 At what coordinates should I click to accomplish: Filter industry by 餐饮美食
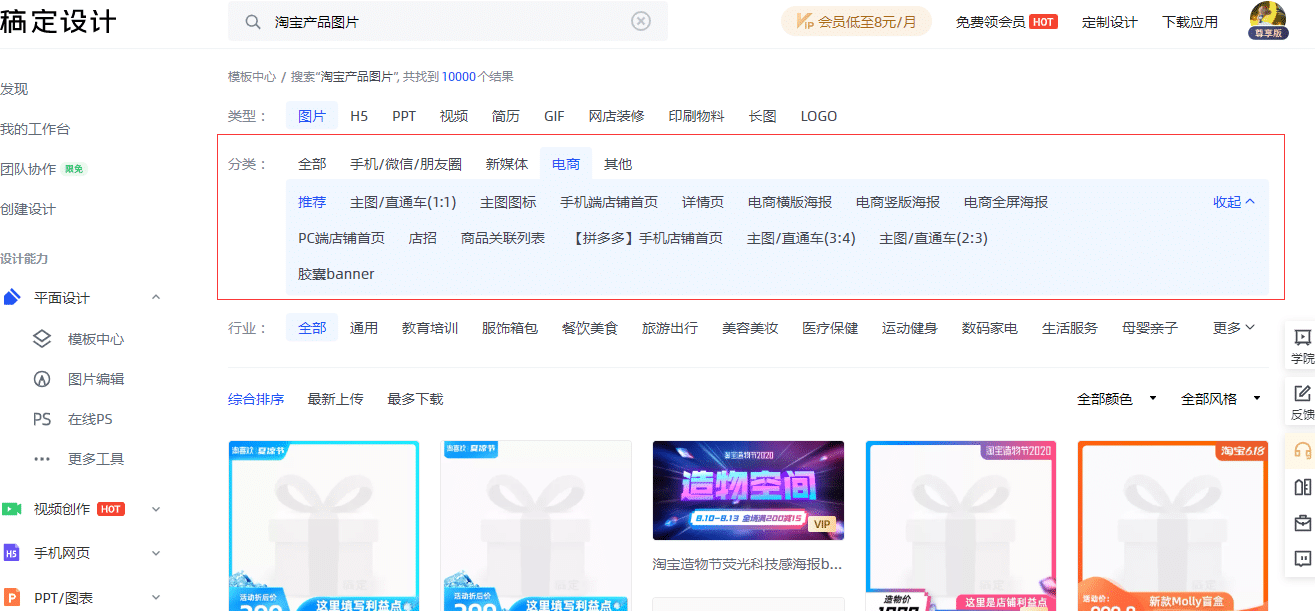tap(590, 328)
